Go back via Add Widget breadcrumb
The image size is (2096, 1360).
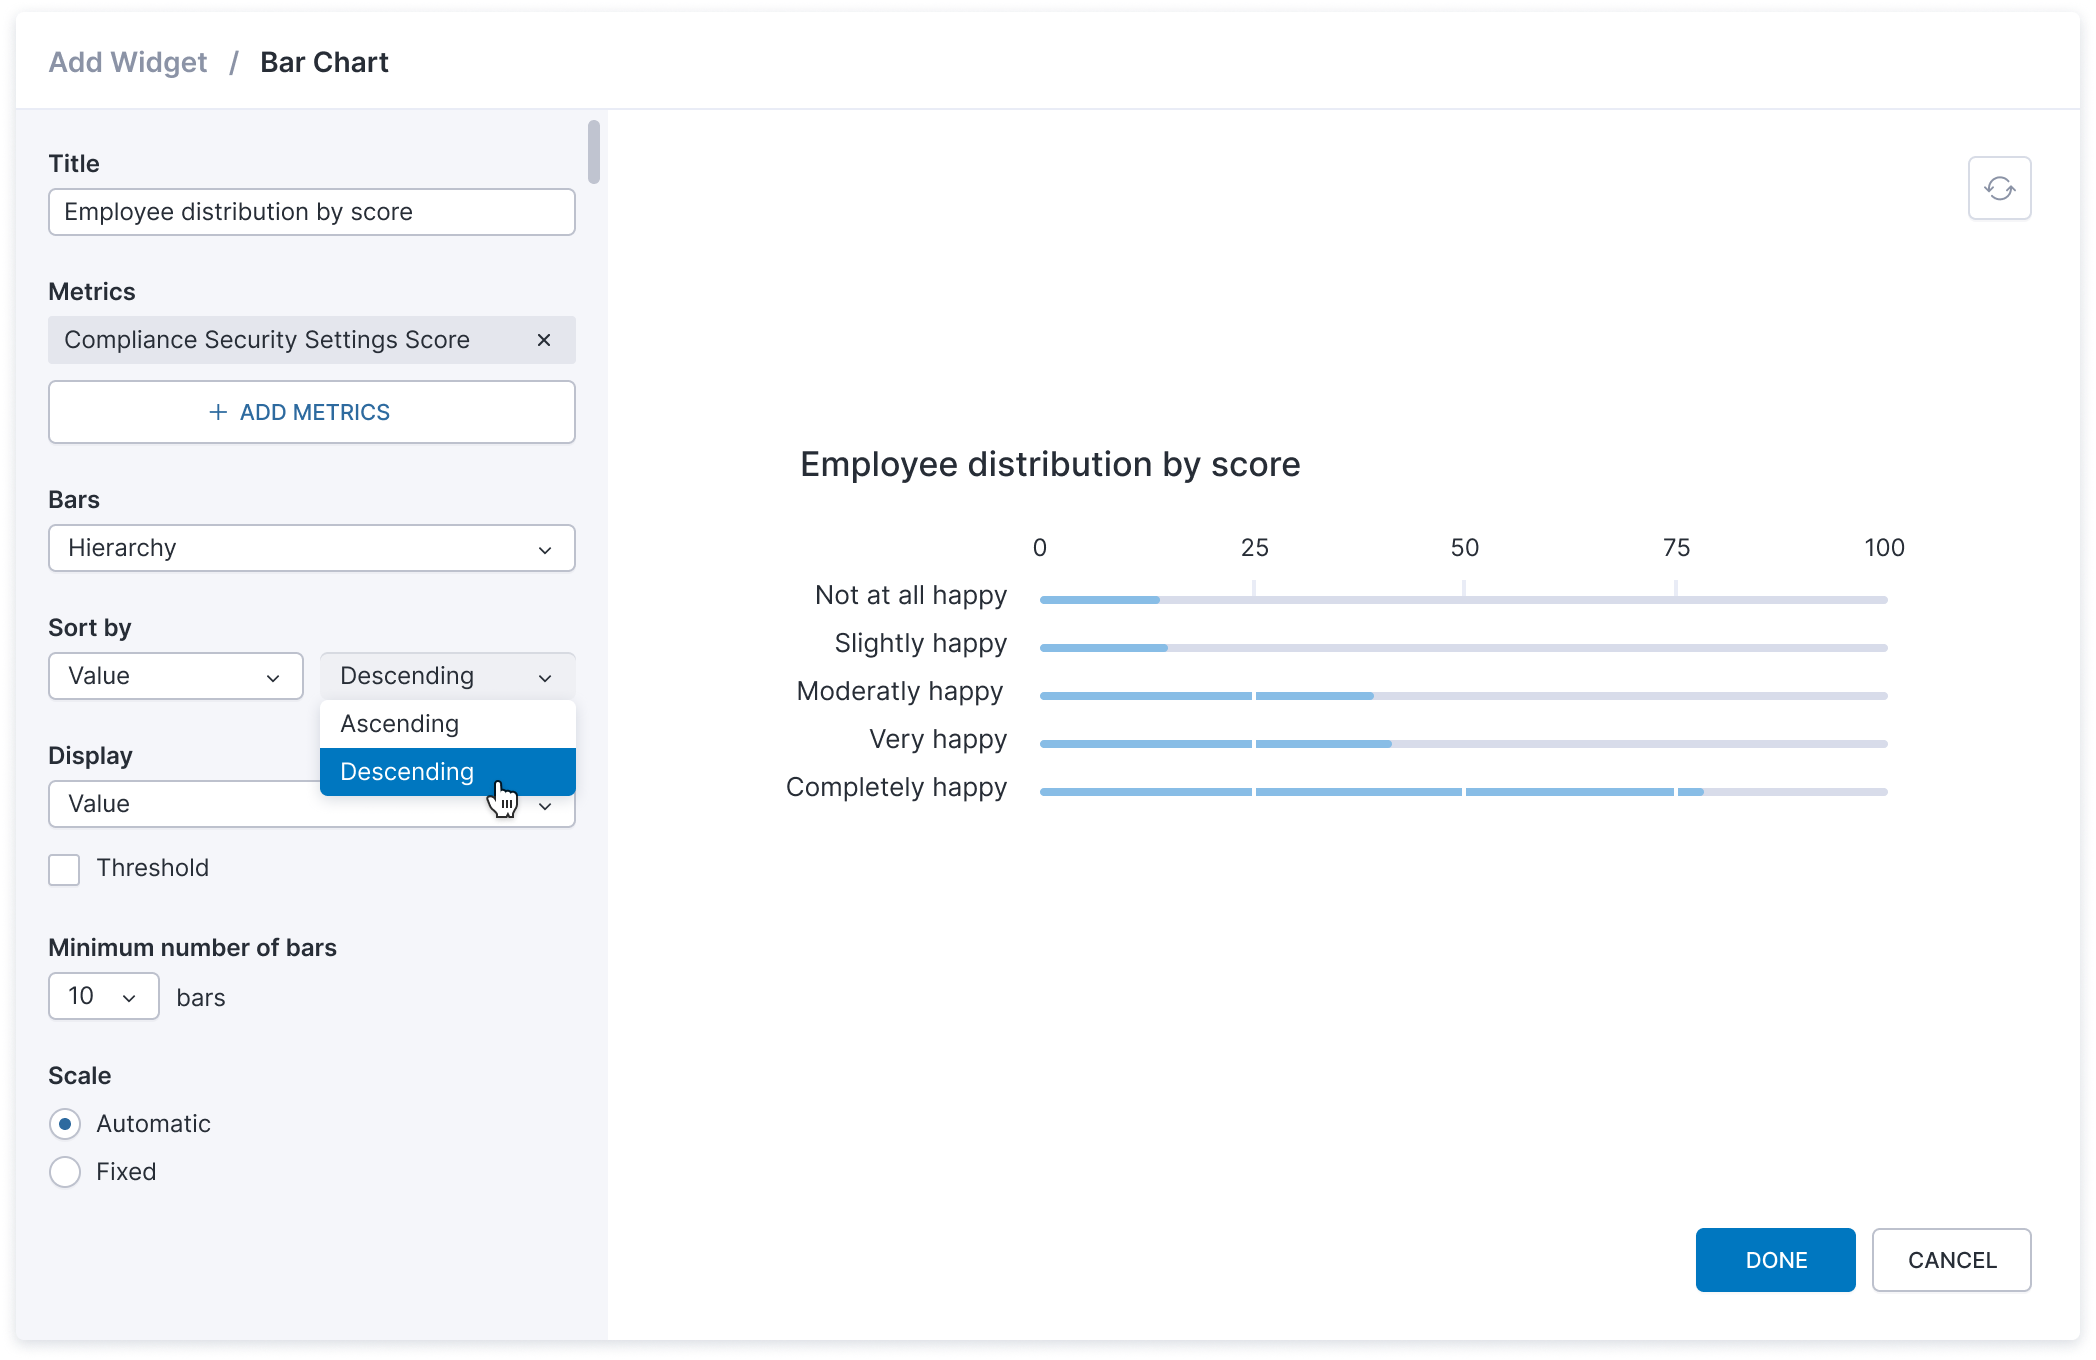click(128, 62)
